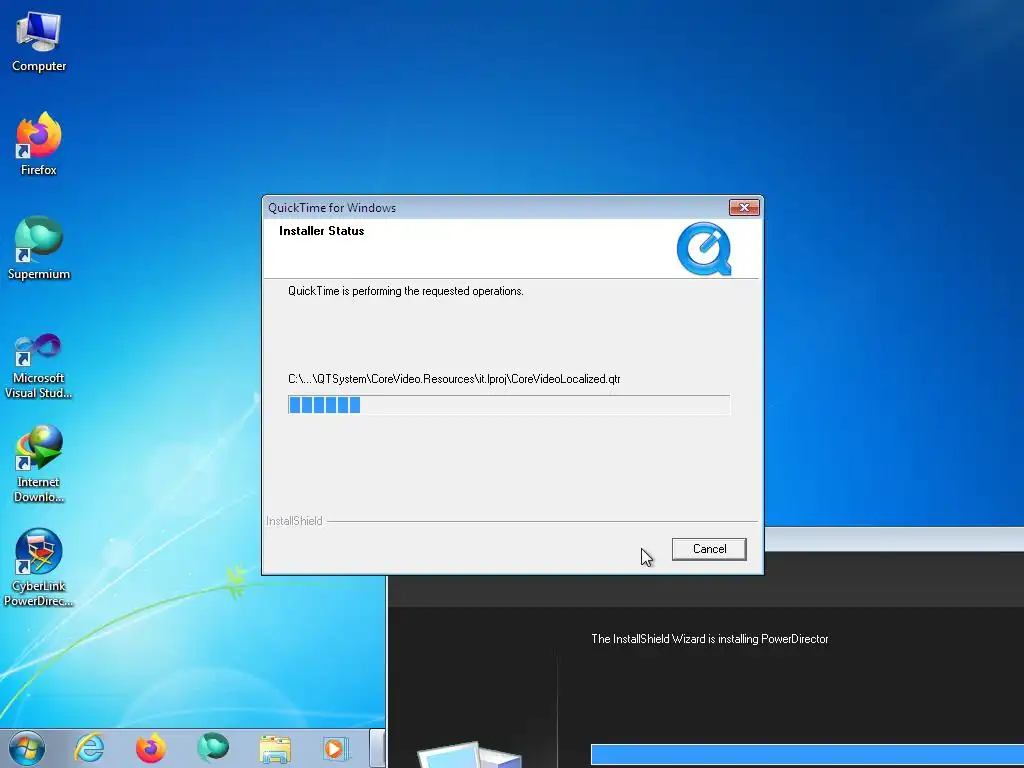Open Windows Media Player from the taskbar
1024x768 pixels.
pos(336,748)
